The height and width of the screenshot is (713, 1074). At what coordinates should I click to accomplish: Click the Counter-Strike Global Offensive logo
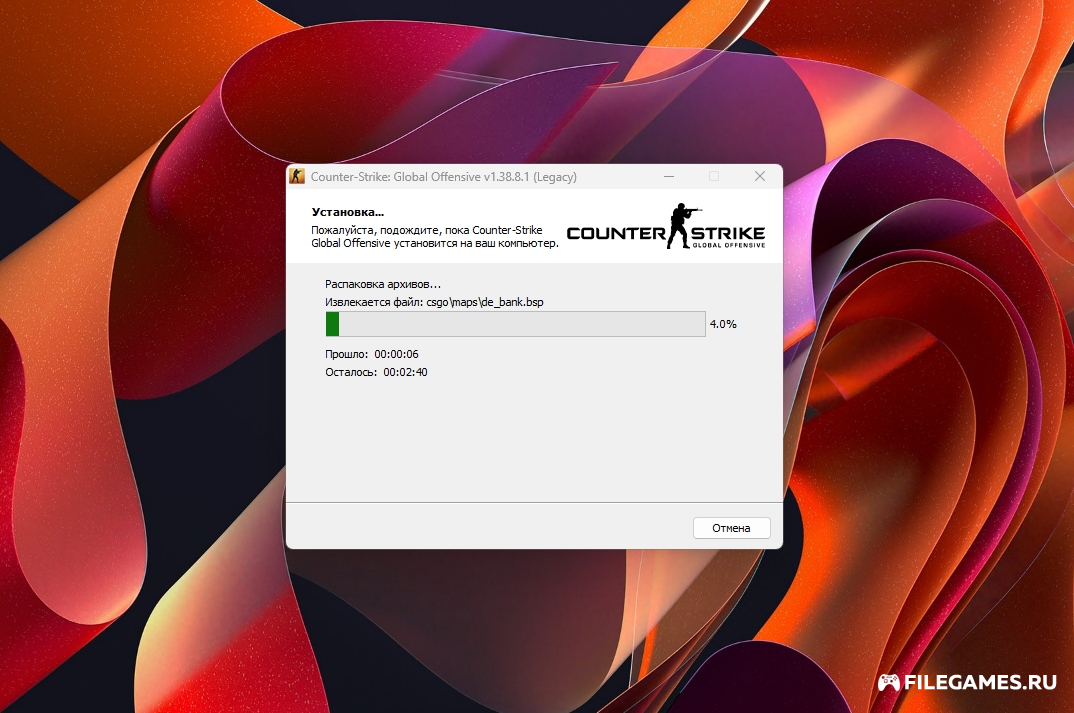tap(666, 226)
